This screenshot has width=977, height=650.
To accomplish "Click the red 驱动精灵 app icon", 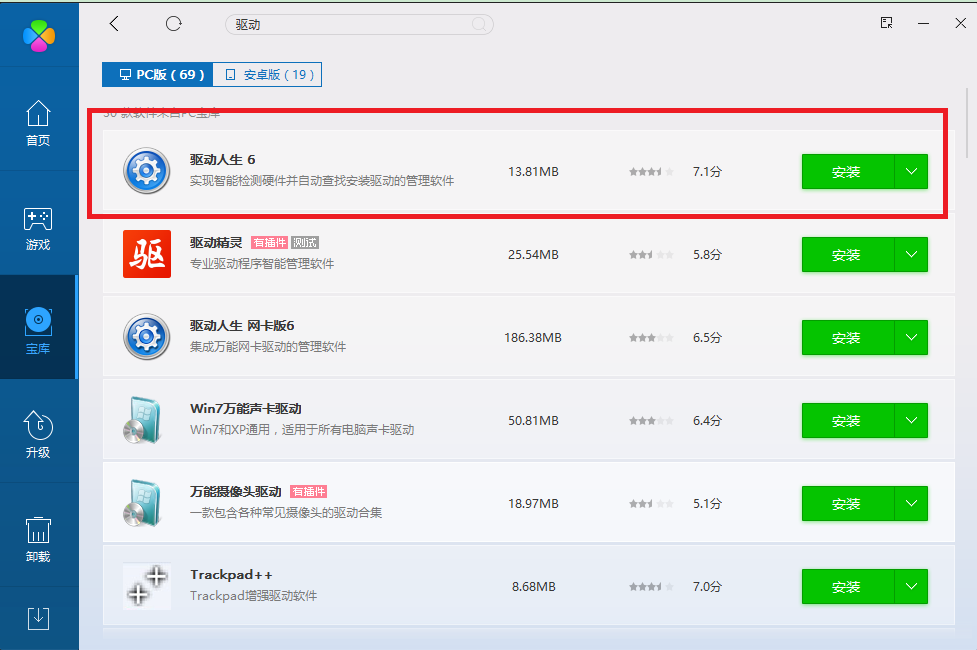I will [146, 254].
